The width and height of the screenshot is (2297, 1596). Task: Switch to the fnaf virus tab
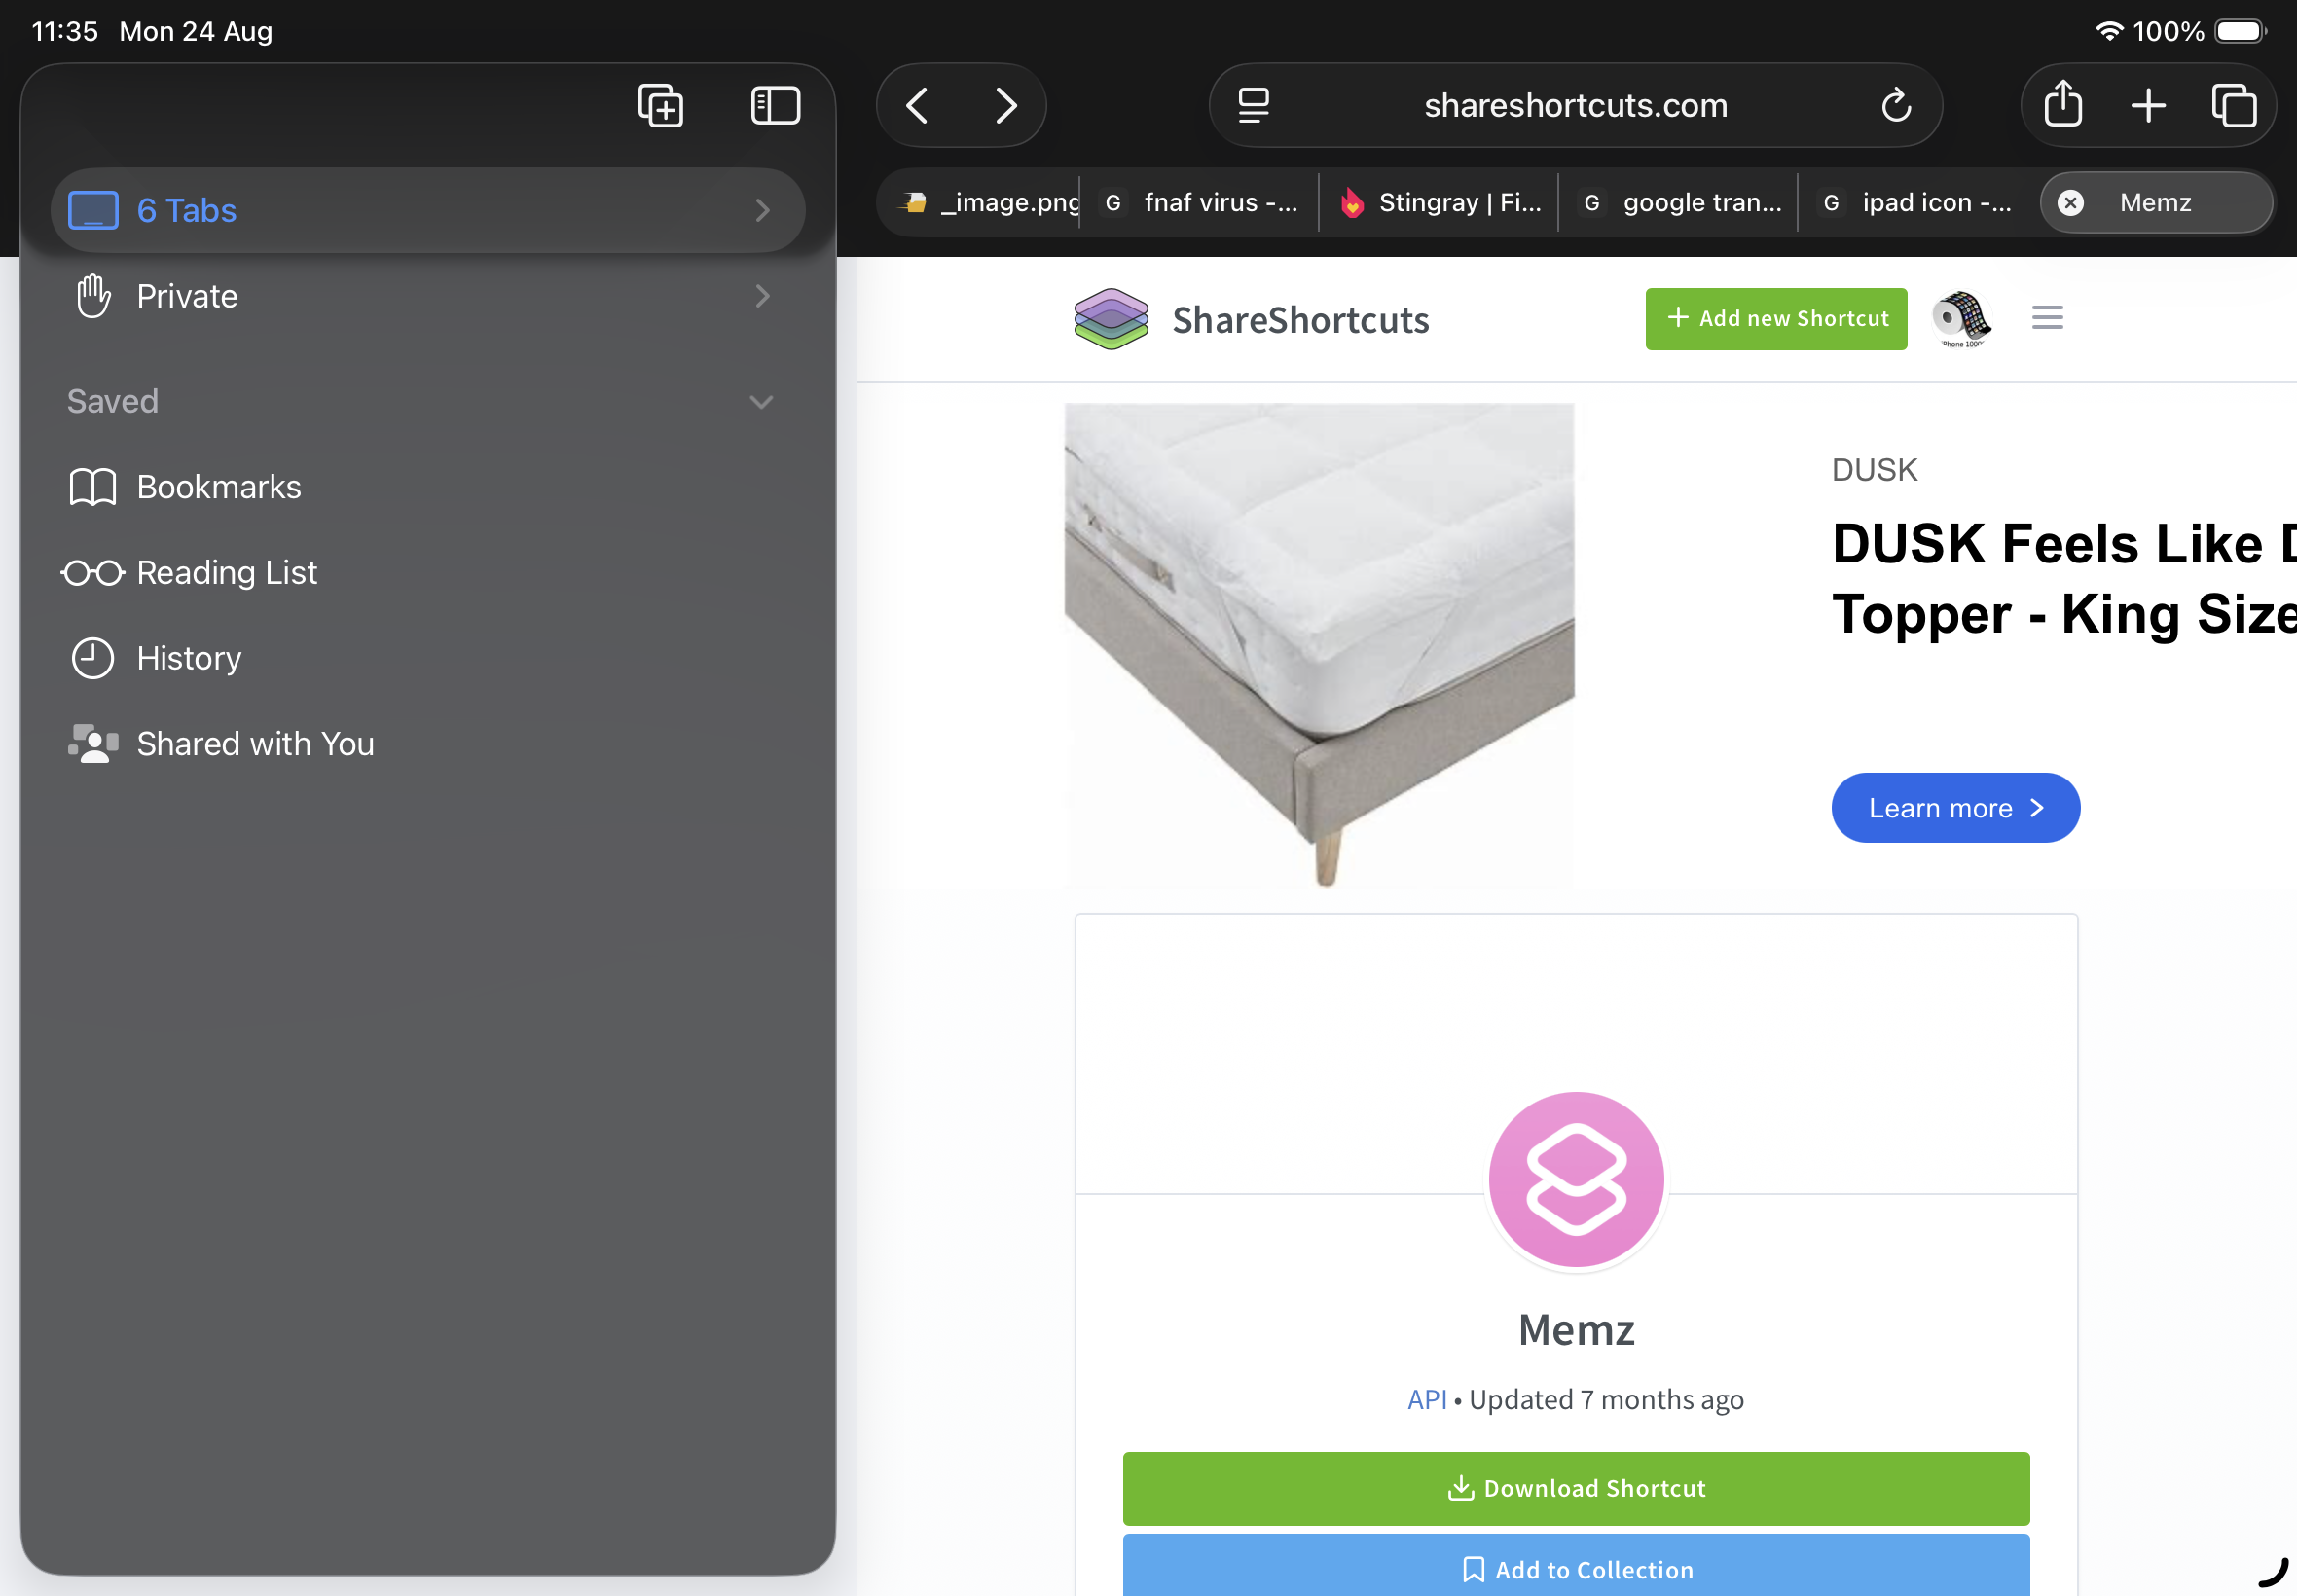point(1200,203)
